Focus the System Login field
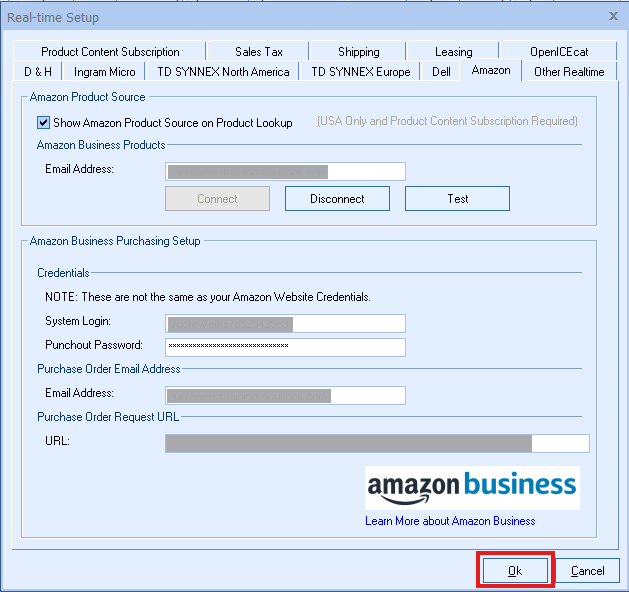Viewport: 629px width, 592px height. tap(285, 324)
